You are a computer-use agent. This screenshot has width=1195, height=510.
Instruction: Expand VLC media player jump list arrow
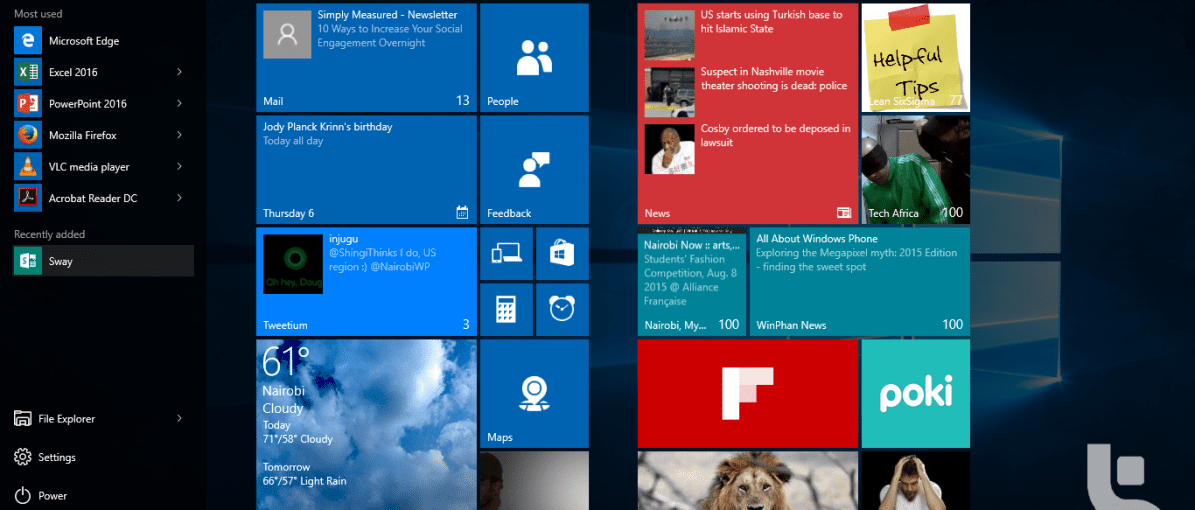(179, 166)
